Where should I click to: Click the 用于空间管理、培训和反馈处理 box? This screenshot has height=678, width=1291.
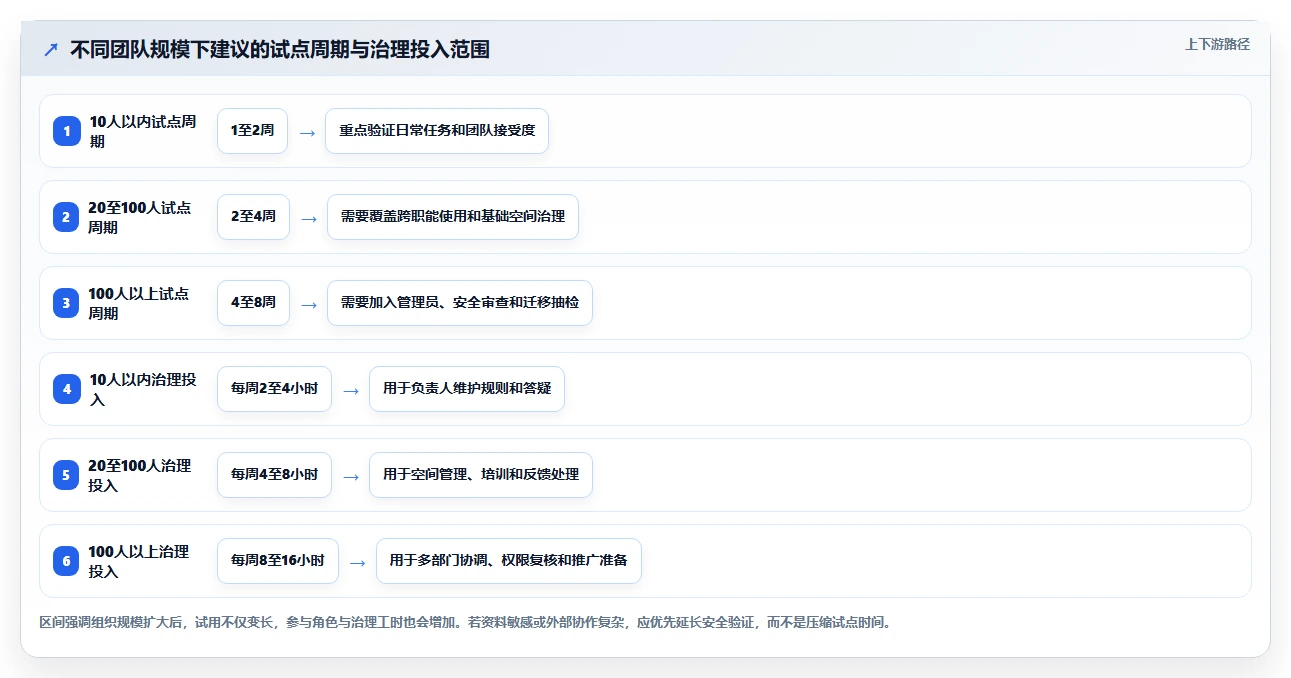(x=481, y=475)
